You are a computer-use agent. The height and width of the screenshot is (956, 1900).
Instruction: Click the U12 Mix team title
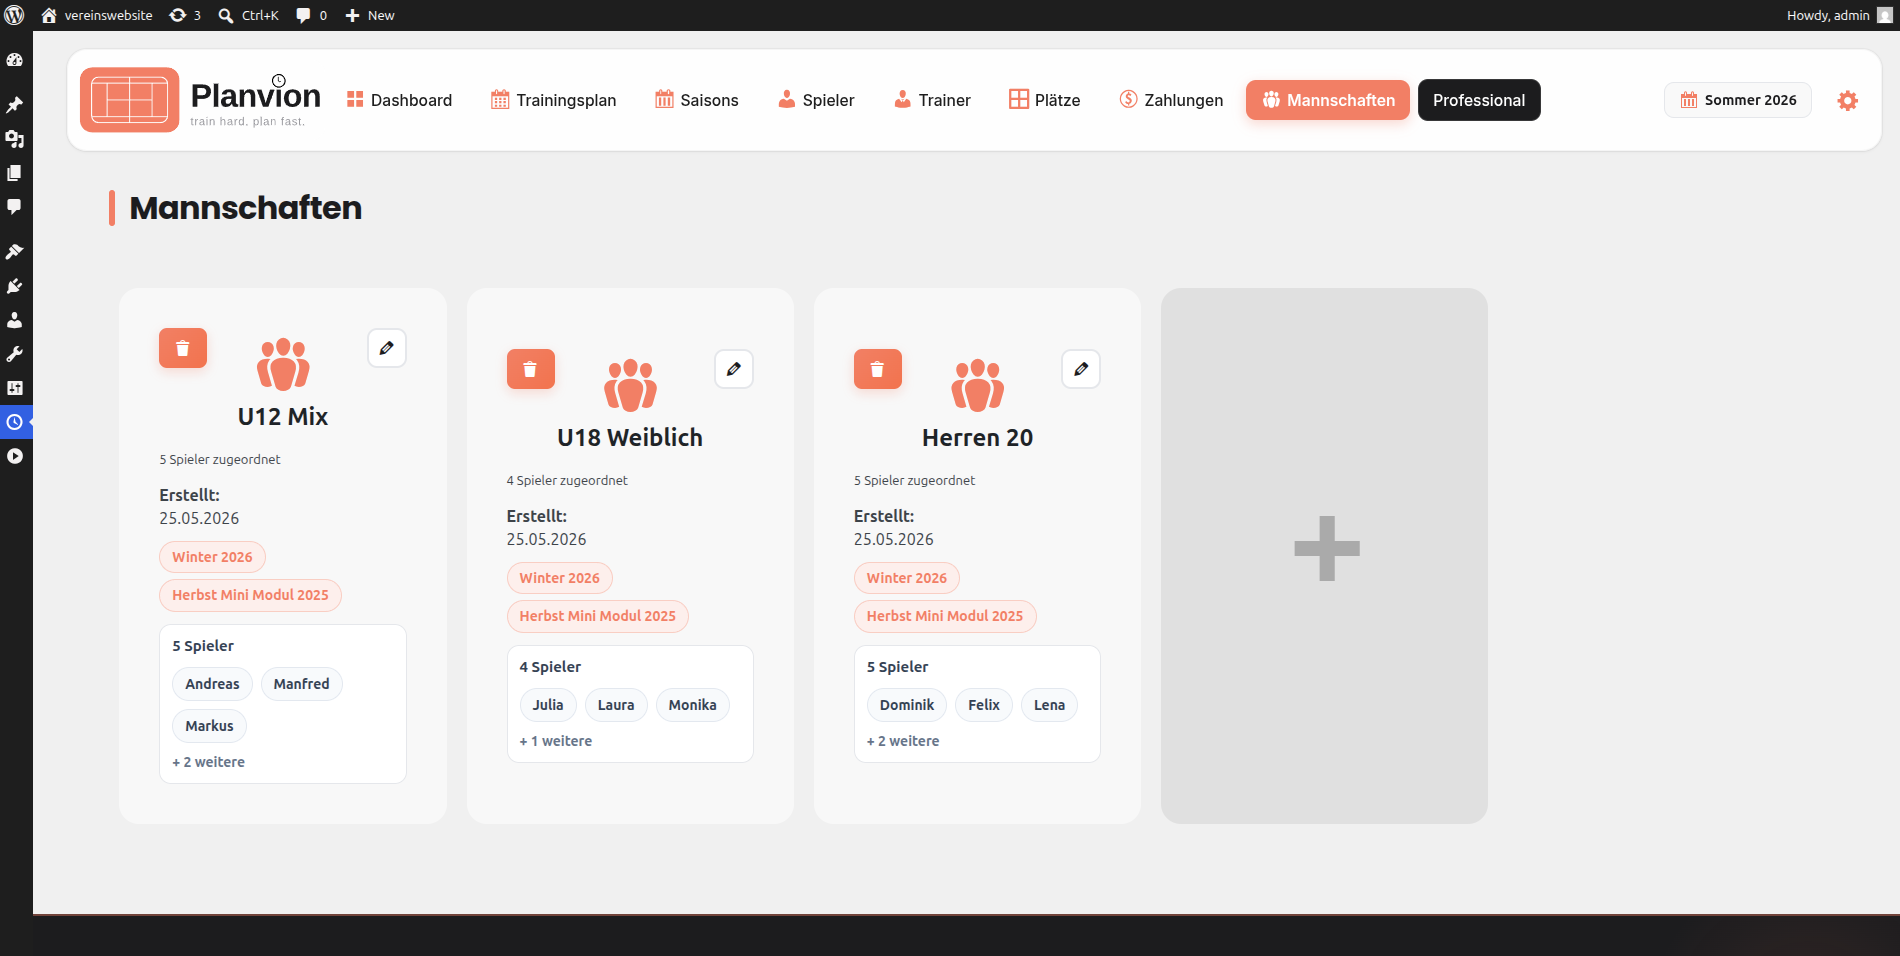(x=283, y=417)
